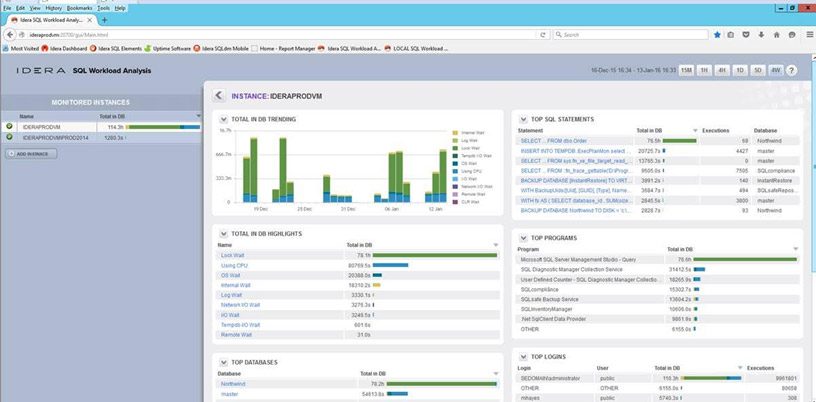Screen dimensions: 816x402
Task: Open the Idera SQL Elements bookmark
Action: click(116, 48)
